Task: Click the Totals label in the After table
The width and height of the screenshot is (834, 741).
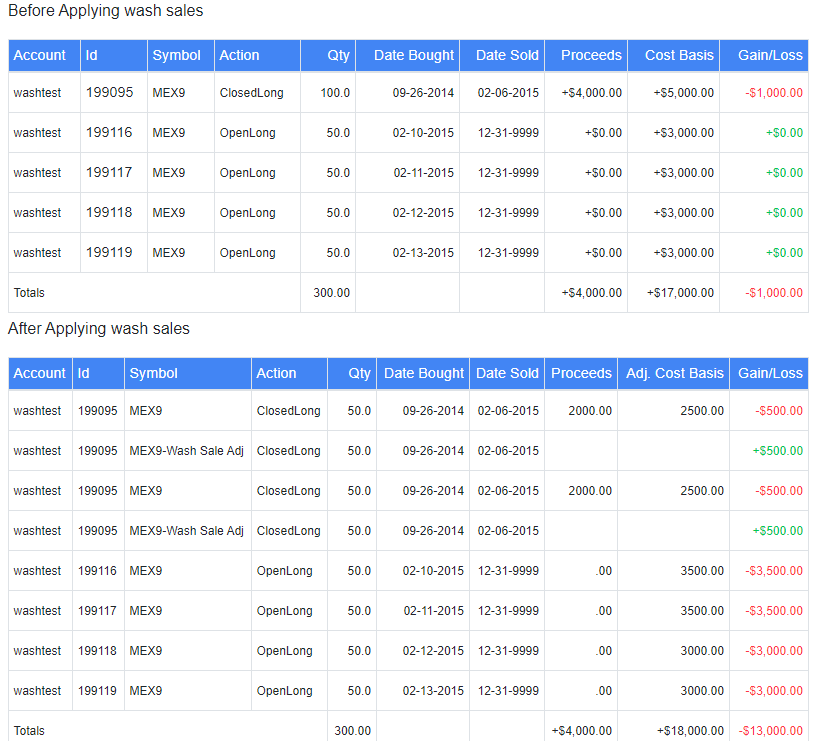Action: pos(29,731)
